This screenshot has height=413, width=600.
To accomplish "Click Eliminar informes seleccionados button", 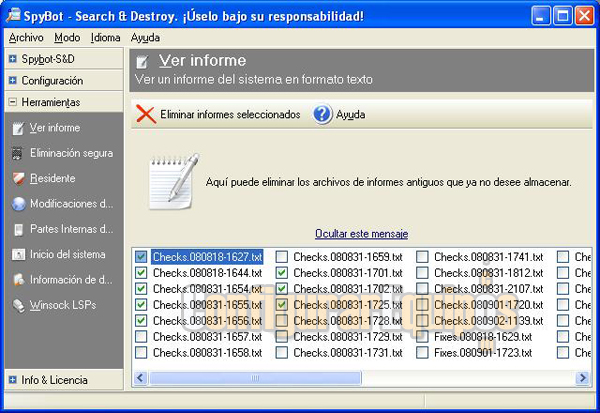I will [218, 114].
